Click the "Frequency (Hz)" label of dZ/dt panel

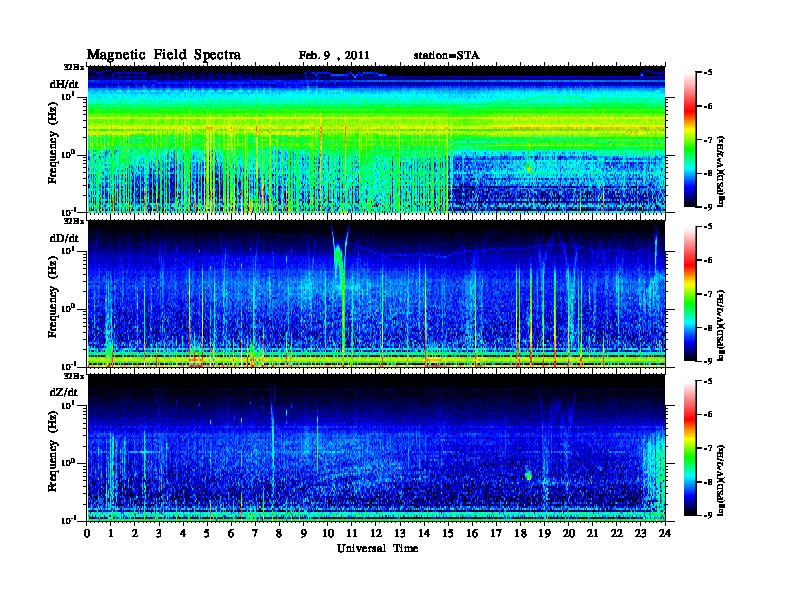54,451
